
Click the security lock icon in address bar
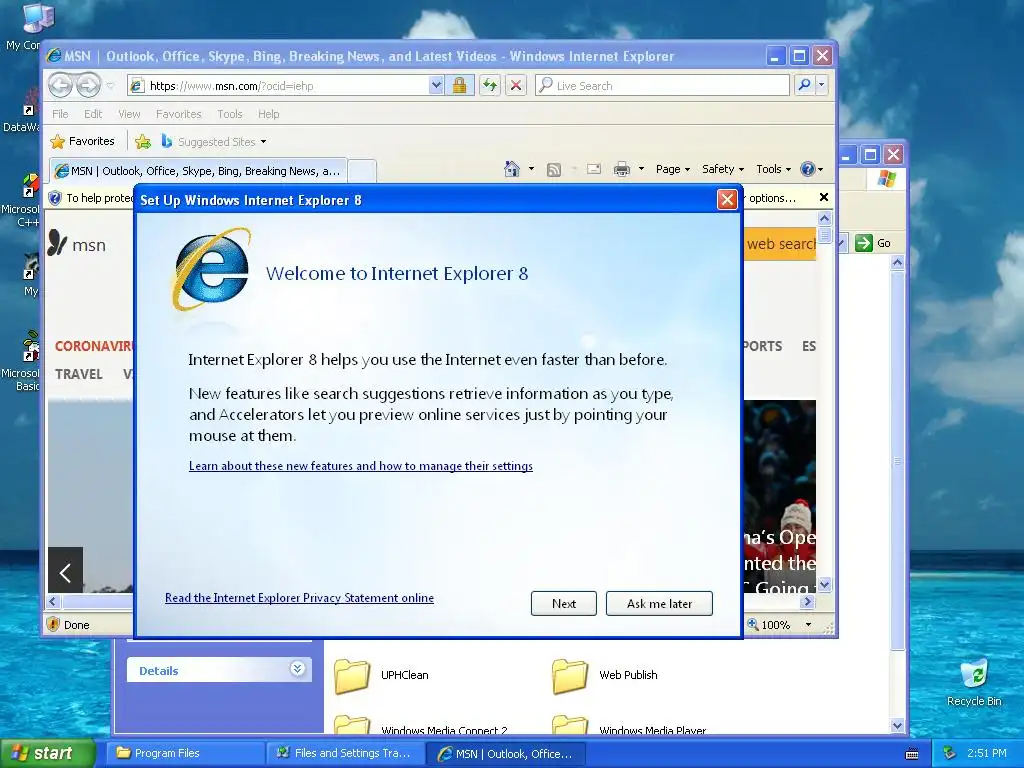pyautogui.click(x=459, y=86)
